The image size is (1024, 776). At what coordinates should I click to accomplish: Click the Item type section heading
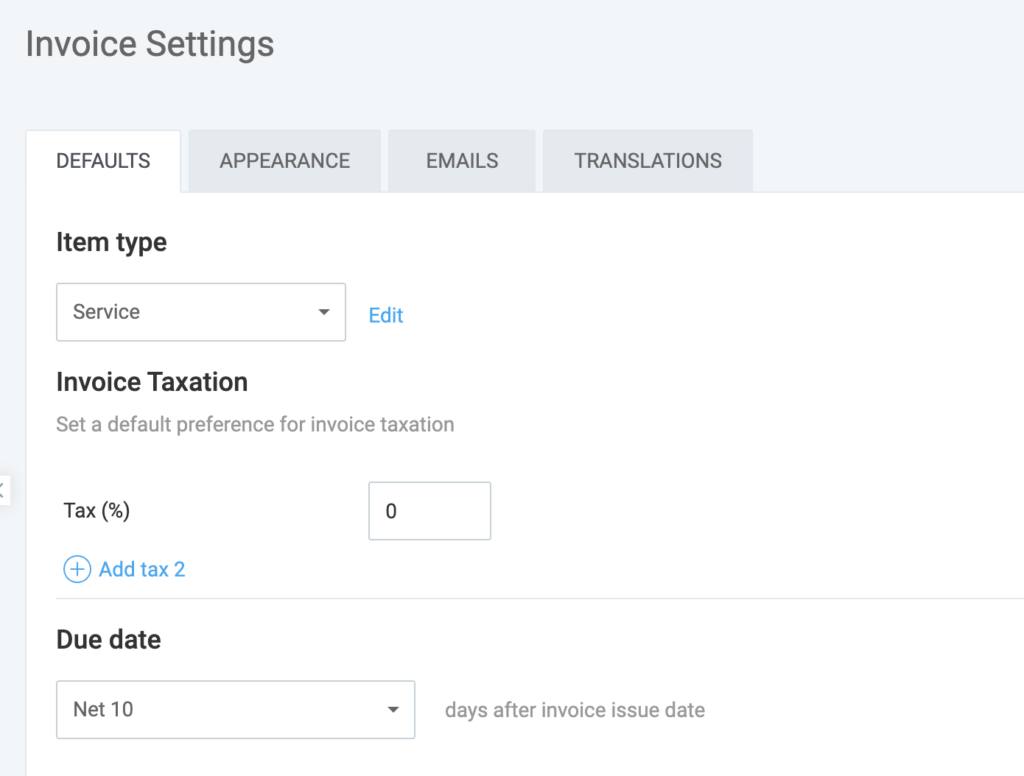[111, 243]
